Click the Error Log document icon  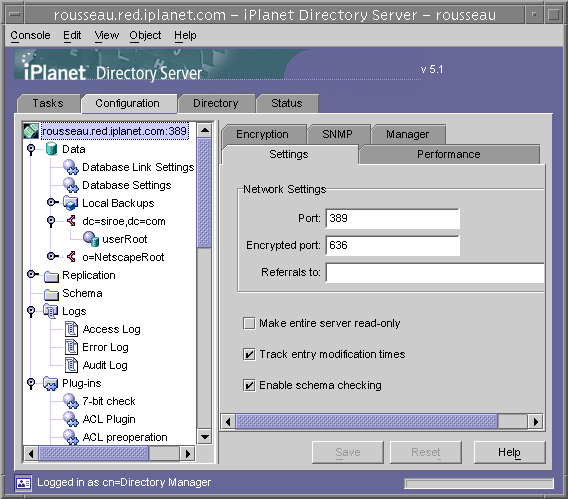(x=71, y=347)
